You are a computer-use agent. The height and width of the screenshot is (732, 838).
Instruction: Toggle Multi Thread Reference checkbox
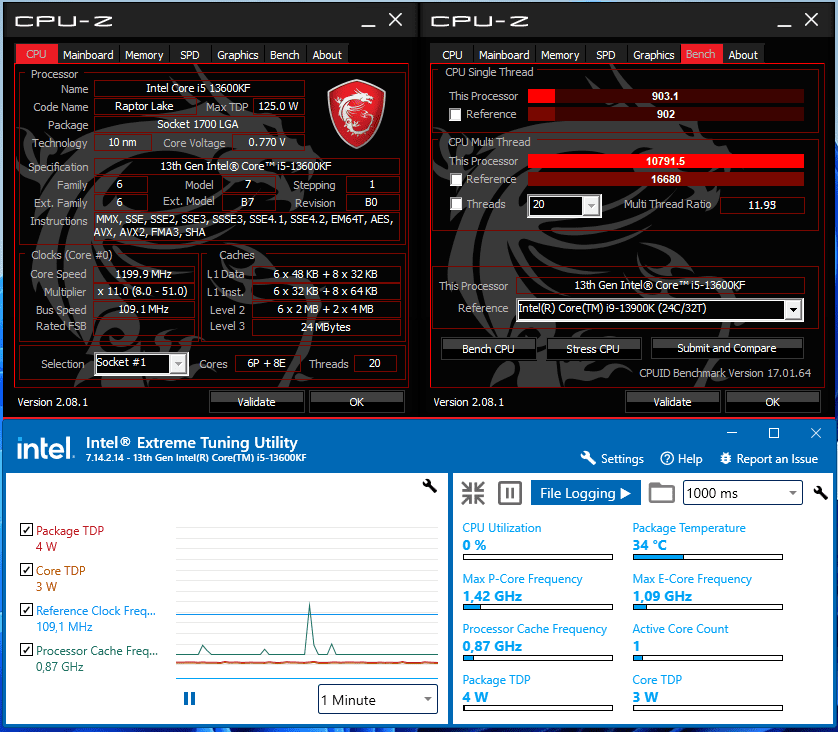[x=455, y=180]
